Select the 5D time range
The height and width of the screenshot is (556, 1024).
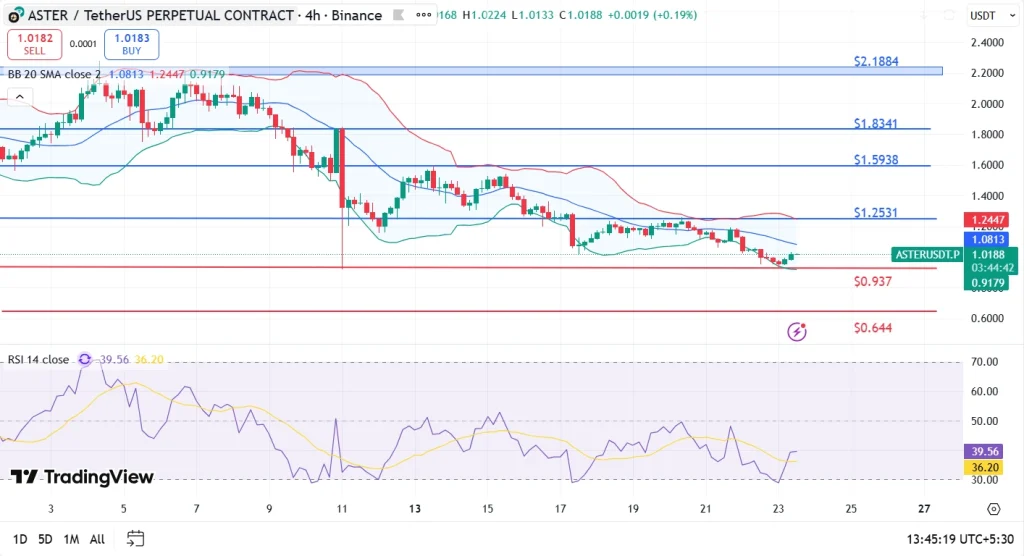pos(44,539)
